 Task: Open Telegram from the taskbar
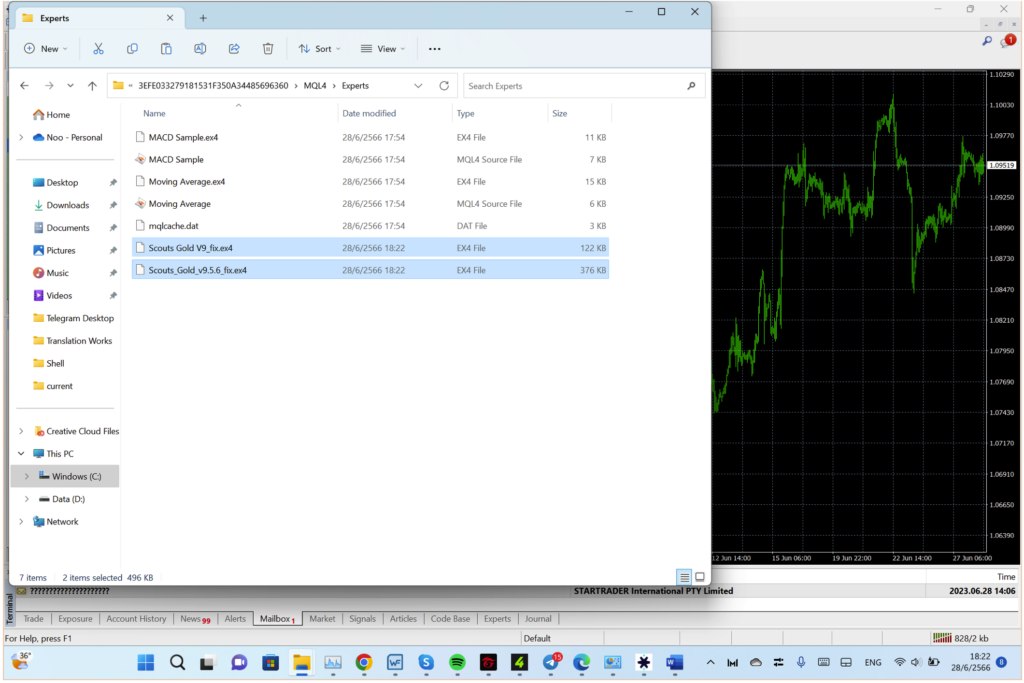[551, 662]
